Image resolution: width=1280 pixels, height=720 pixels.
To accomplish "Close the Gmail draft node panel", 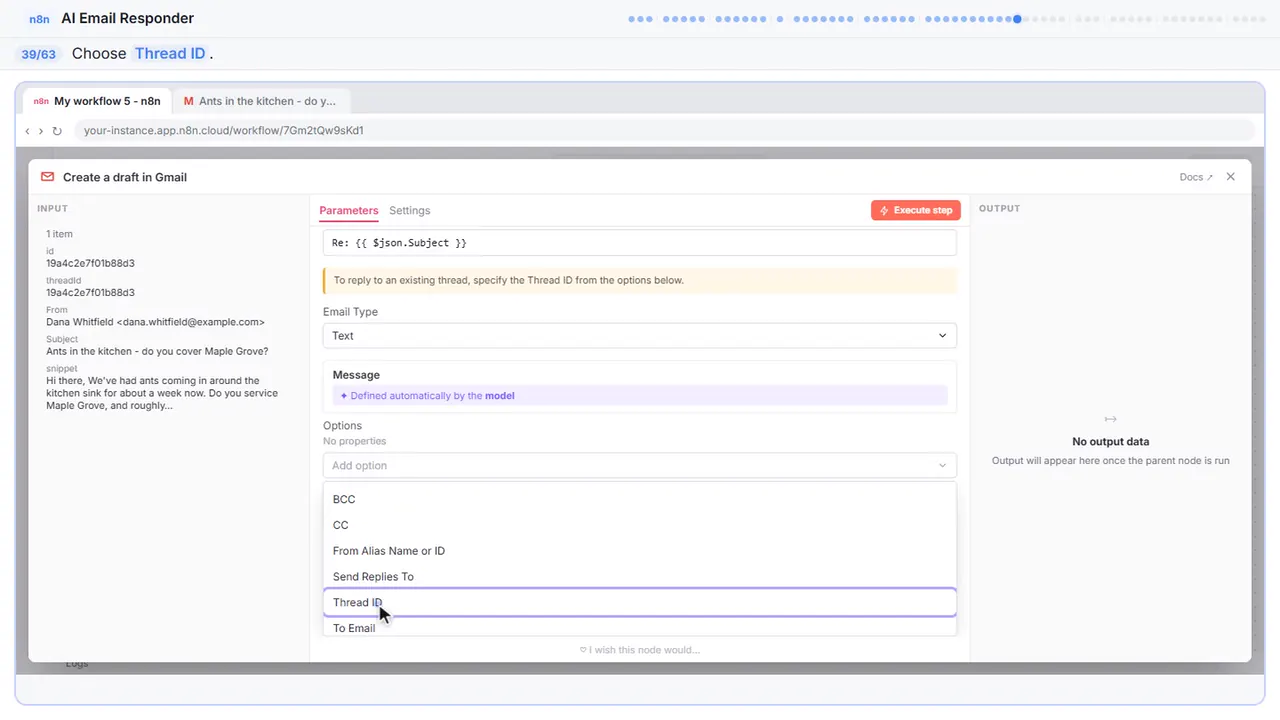I will click(1231, 177).
